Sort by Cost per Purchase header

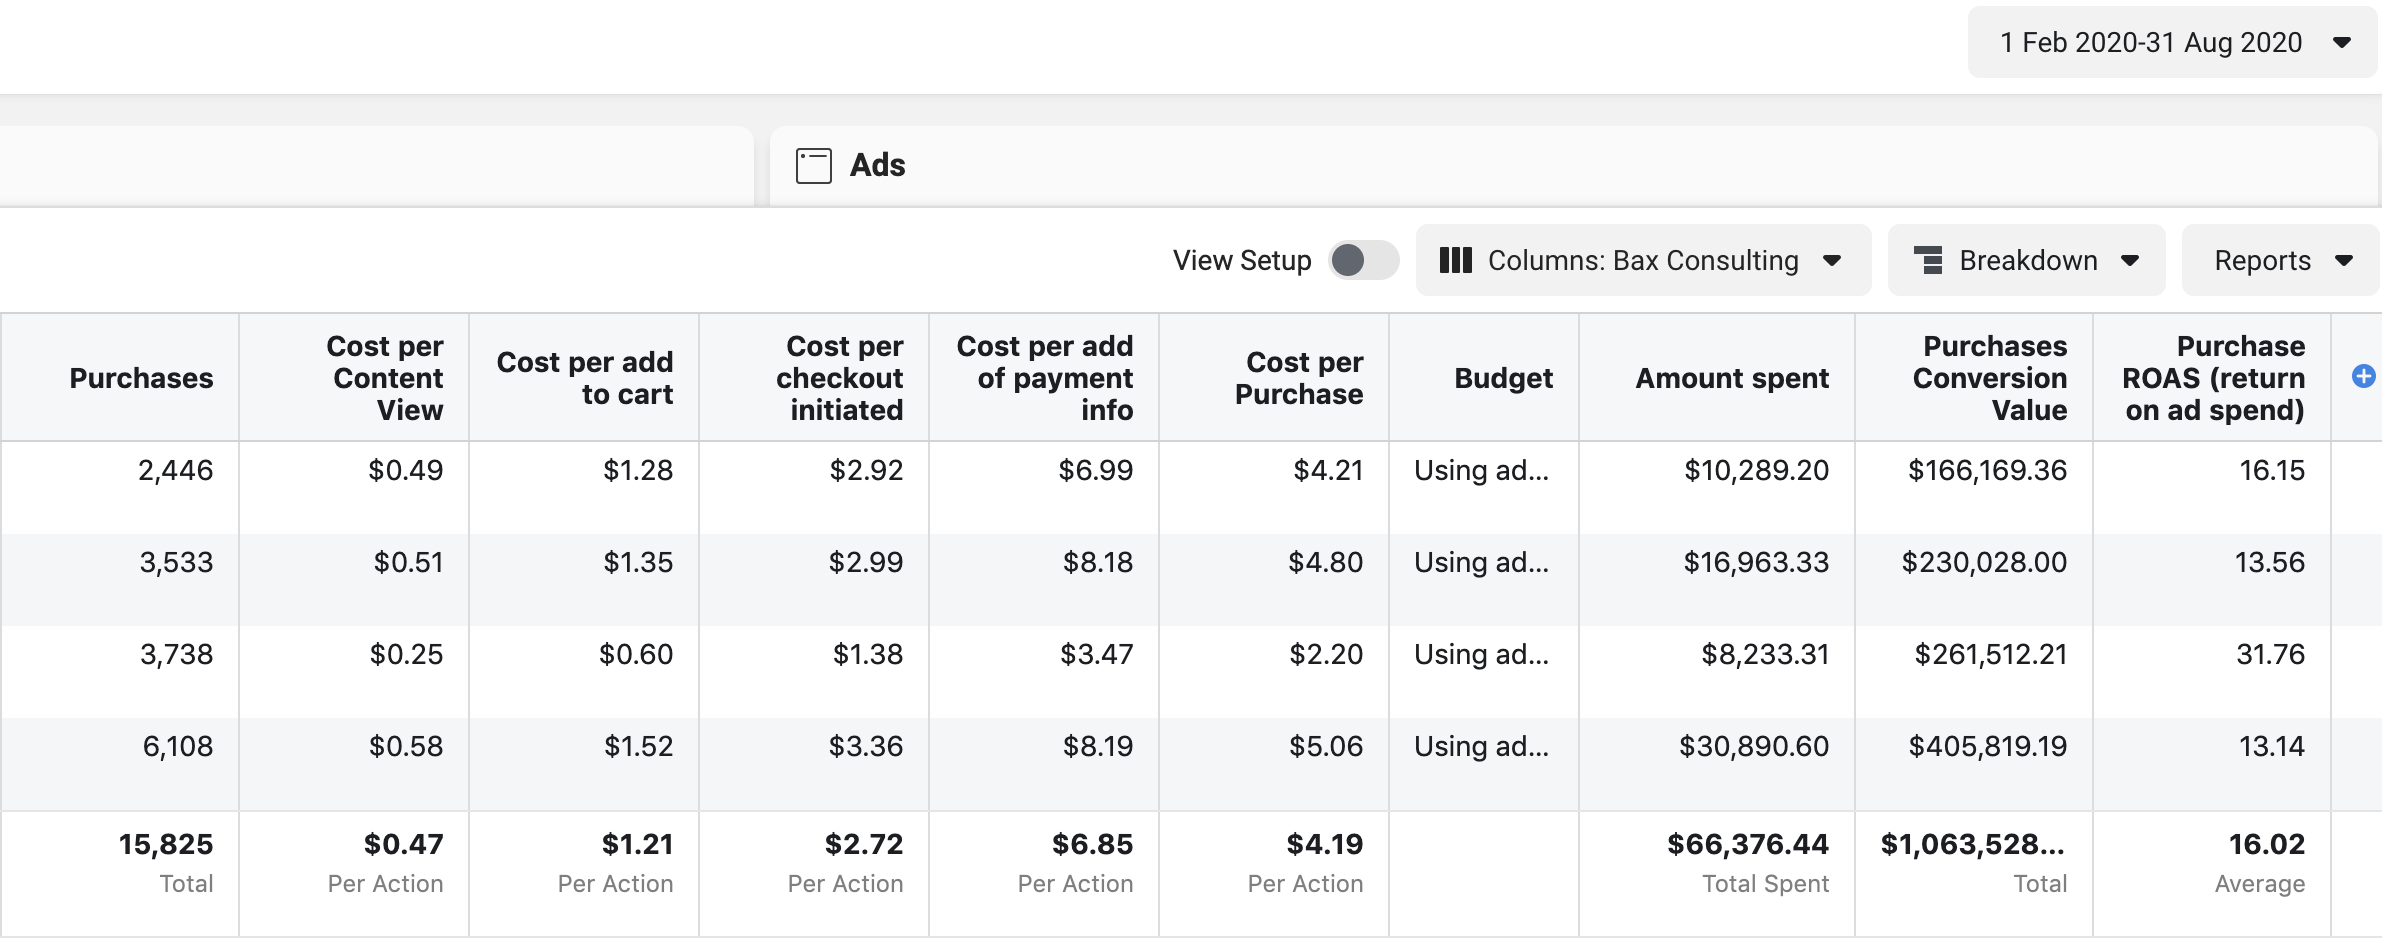pos(1298,378)
